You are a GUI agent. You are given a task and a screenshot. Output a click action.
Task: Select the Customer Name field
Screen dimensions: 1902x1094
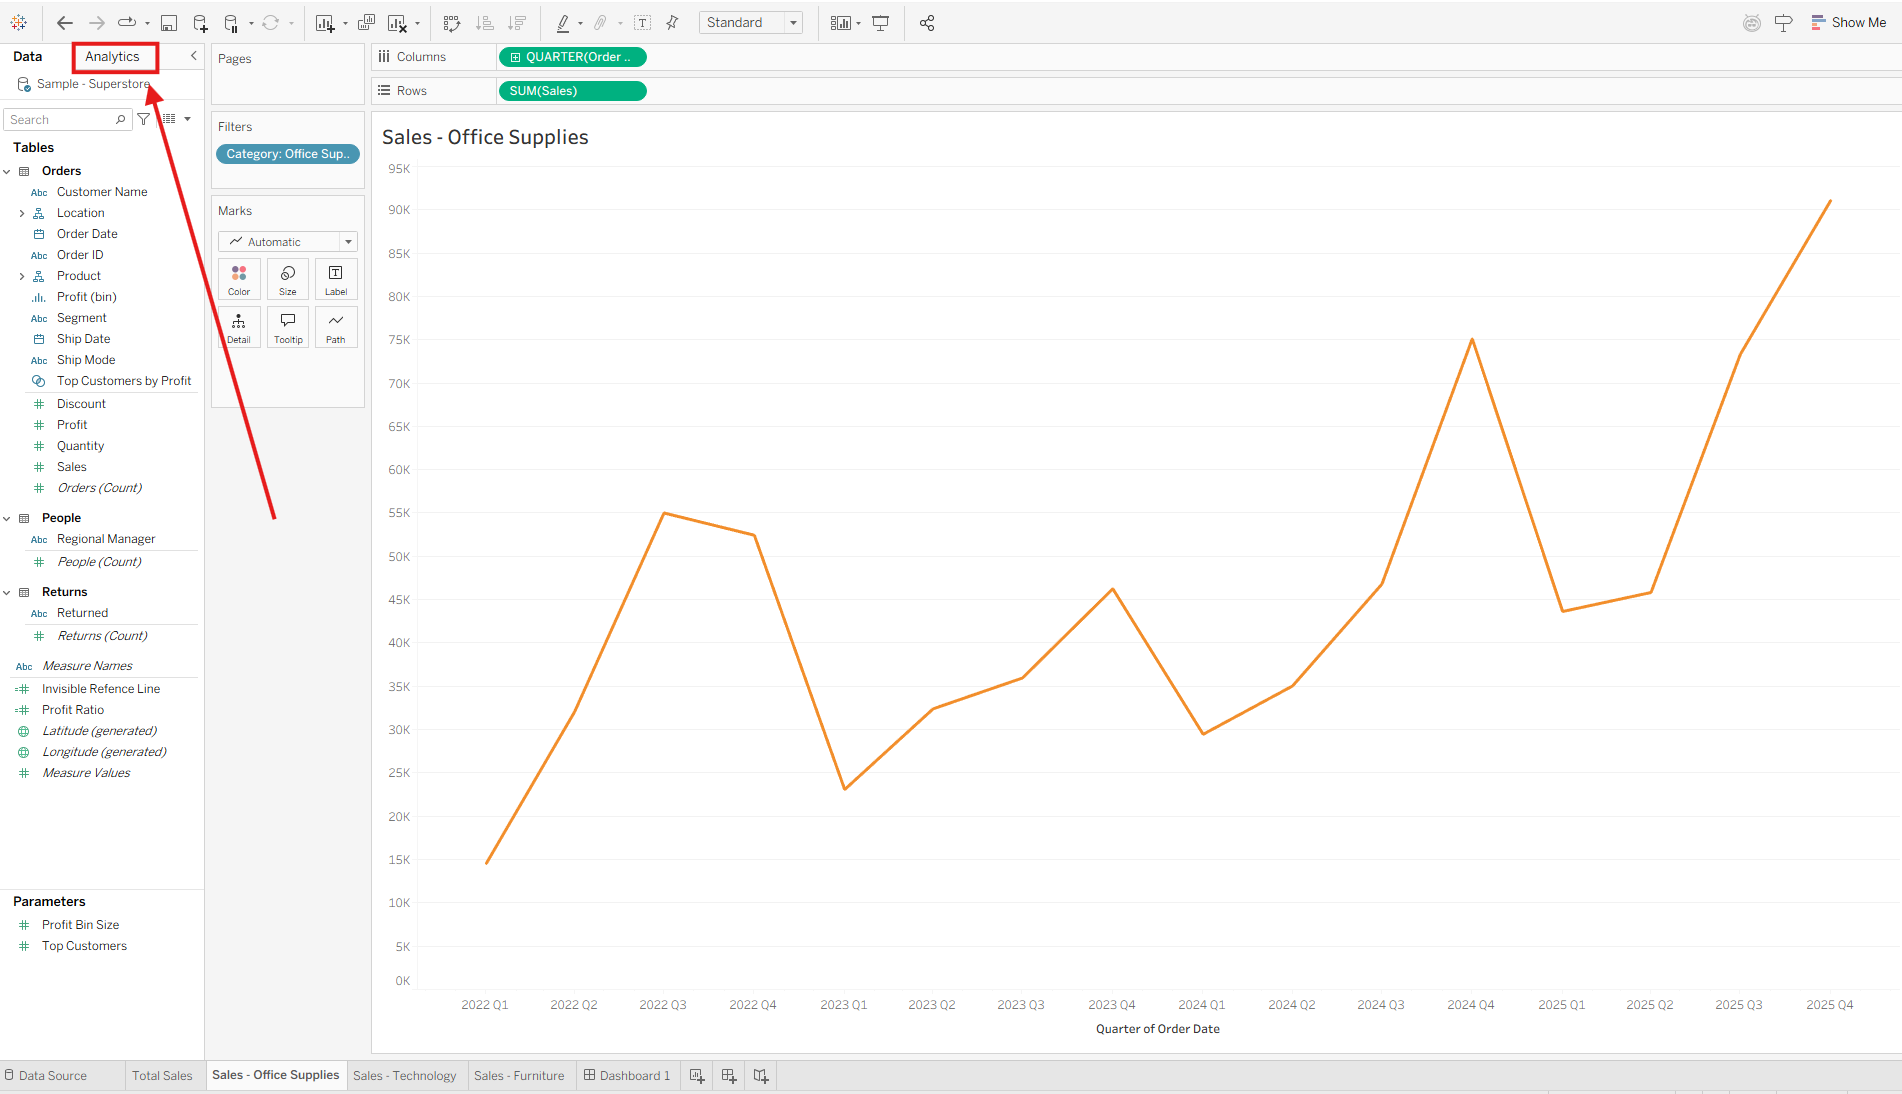pyautogui.click(x=102, y=193)
